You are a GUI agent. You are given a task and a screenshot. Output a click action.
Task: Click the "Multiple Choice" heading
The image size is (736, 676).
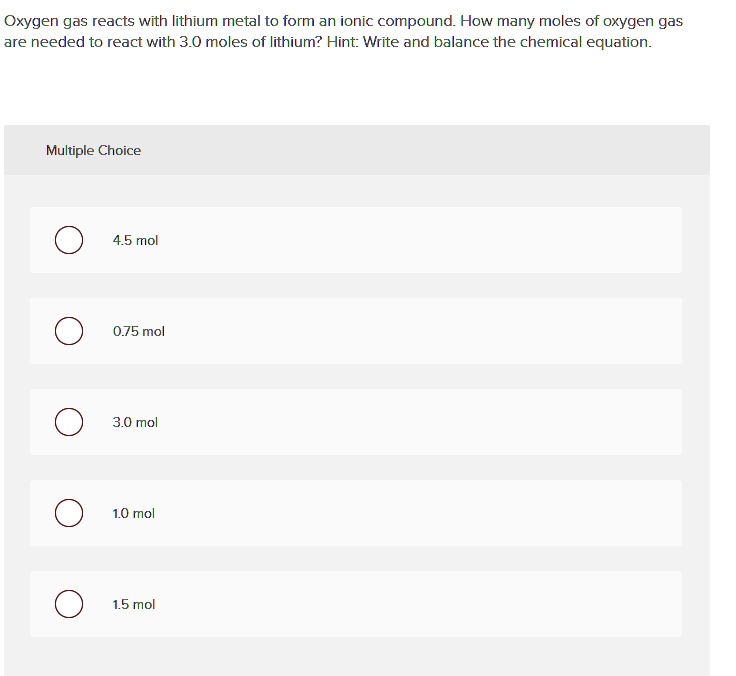coord(93,150)
